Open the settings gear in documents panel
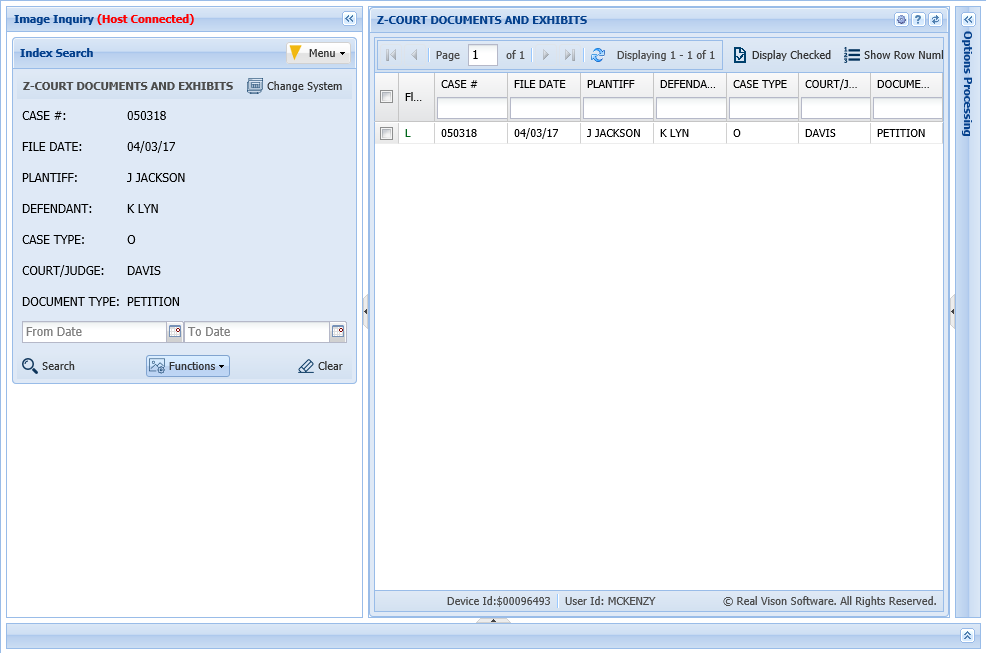The height and width of the screenshot is (653, 986). click(x=901, y=20)
